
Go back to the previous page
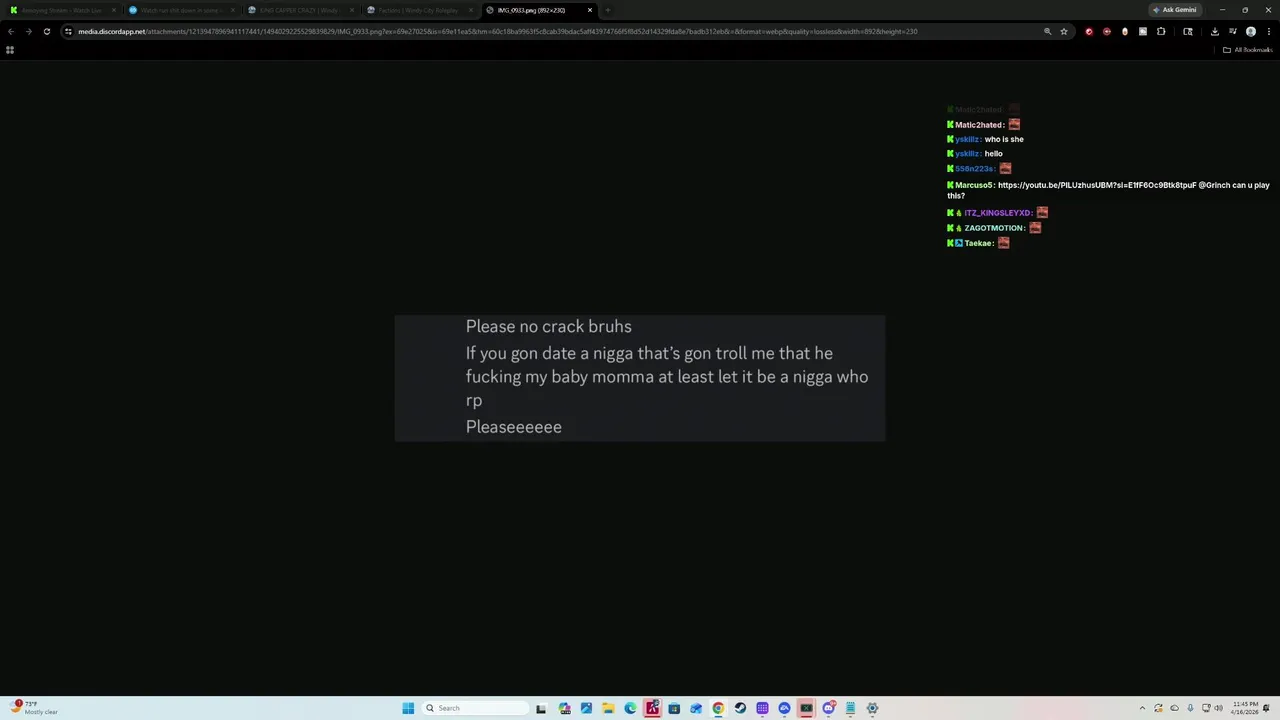pos(11,31)
